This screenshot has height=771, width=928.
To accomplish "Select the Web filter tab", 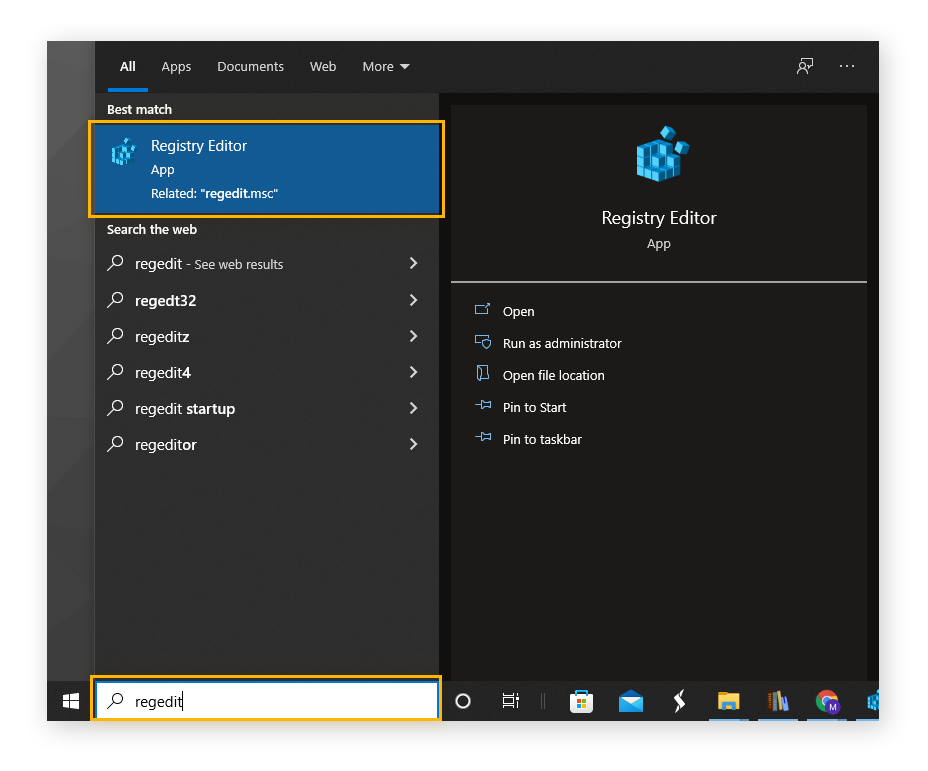I will point(322,66).
